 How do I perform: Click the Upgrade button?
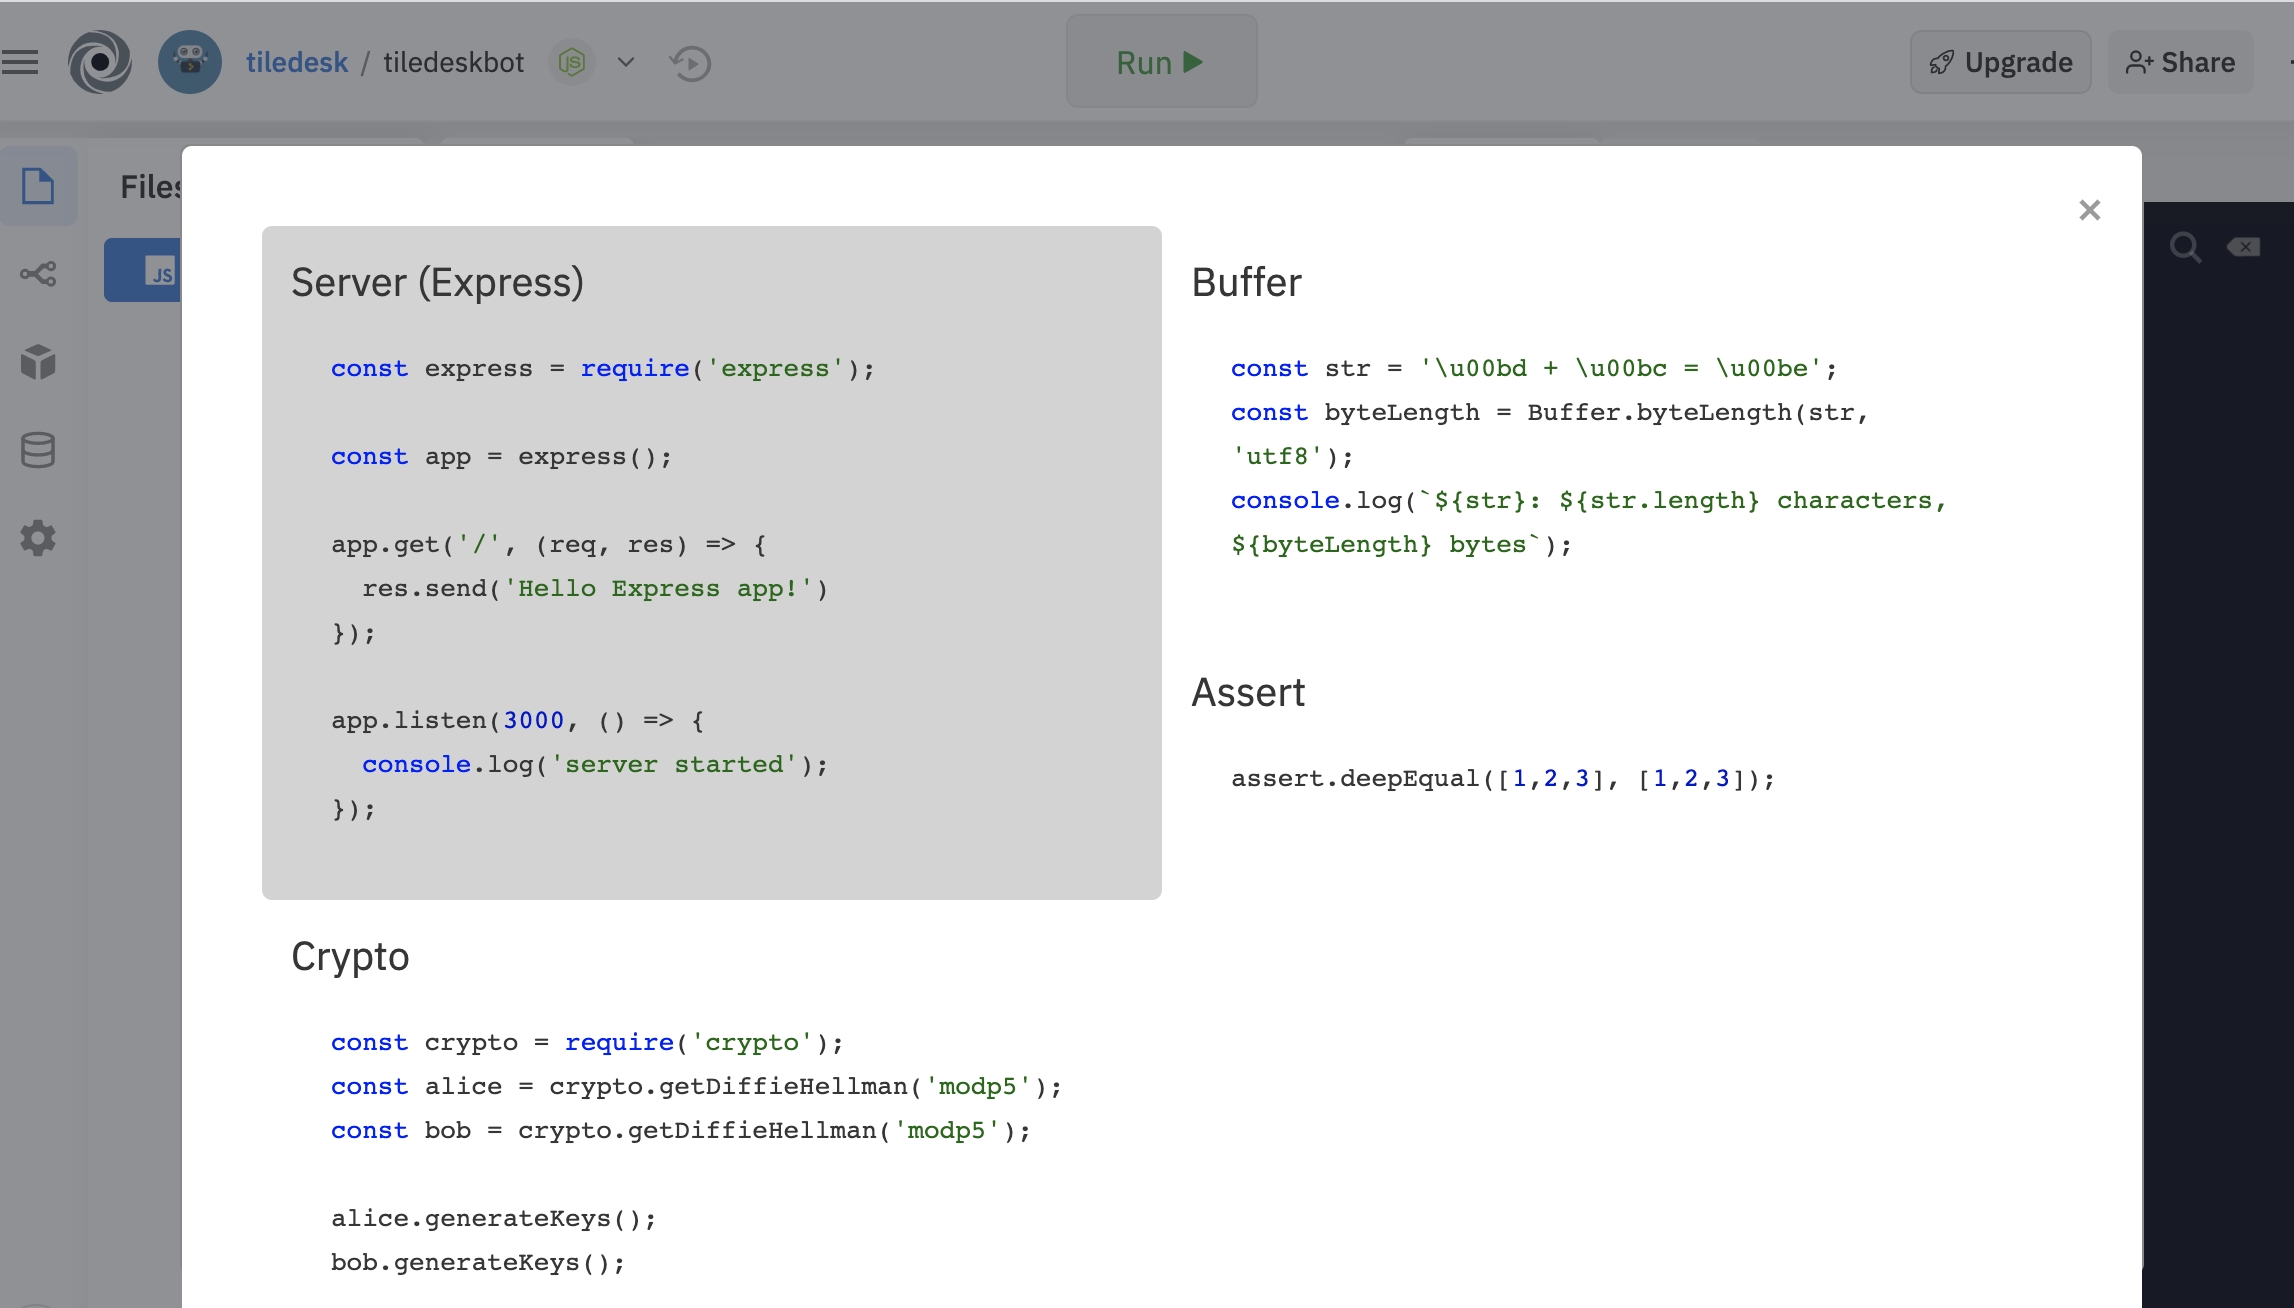[x=2000, y=62]
